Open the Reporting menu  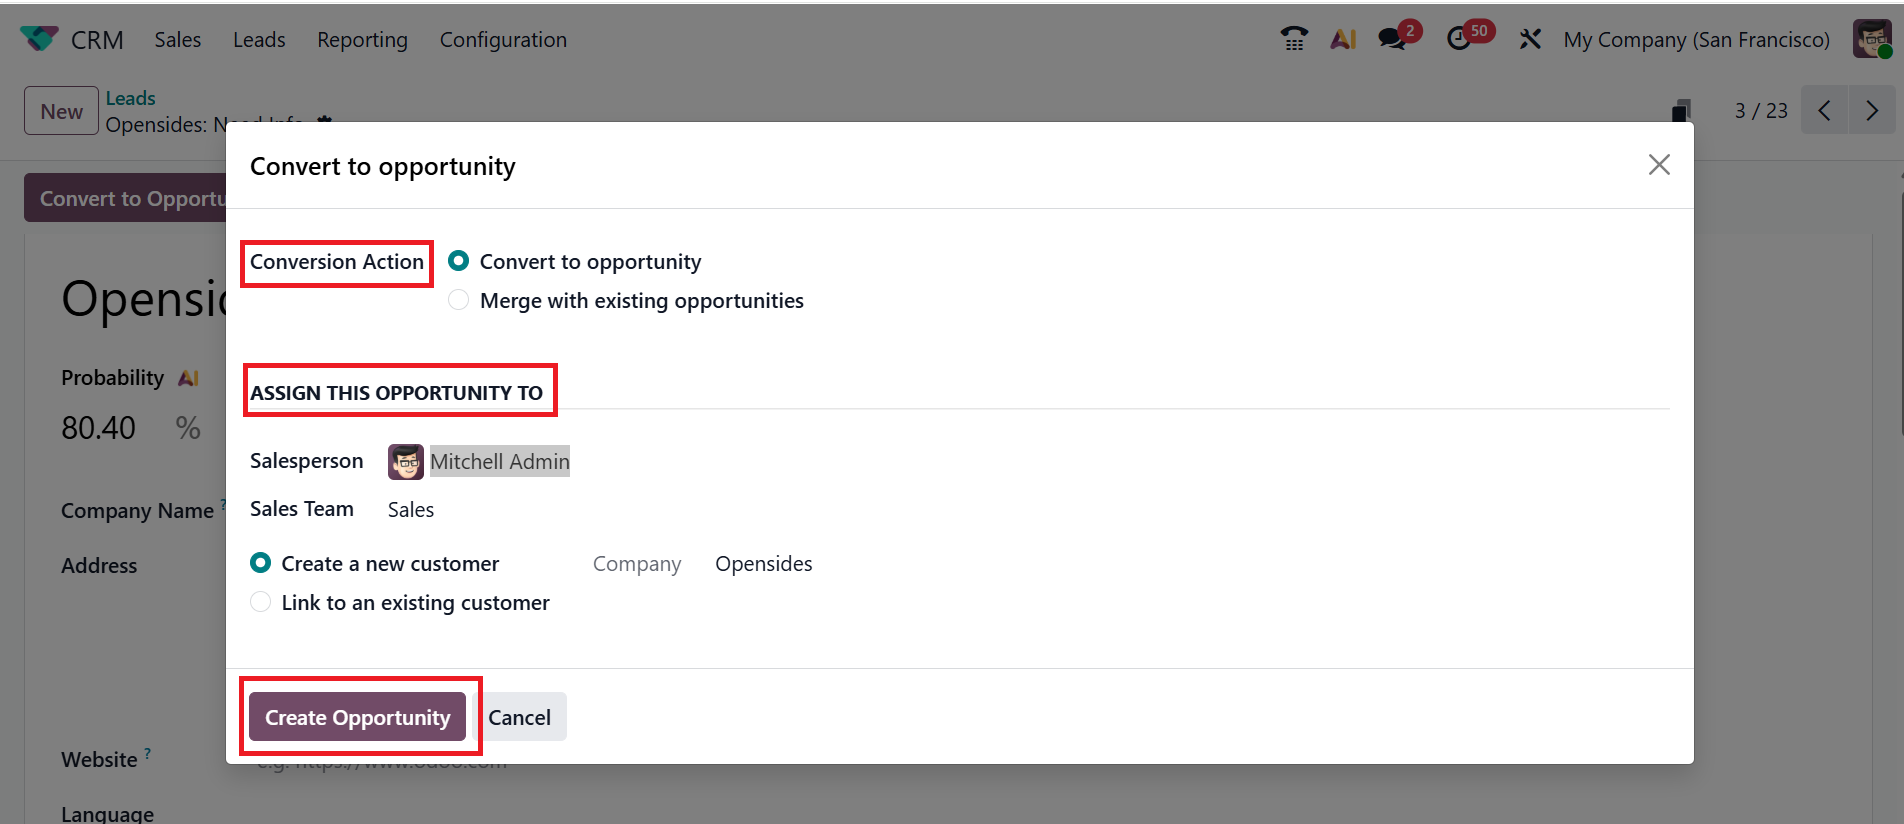(x=362, y=40)
